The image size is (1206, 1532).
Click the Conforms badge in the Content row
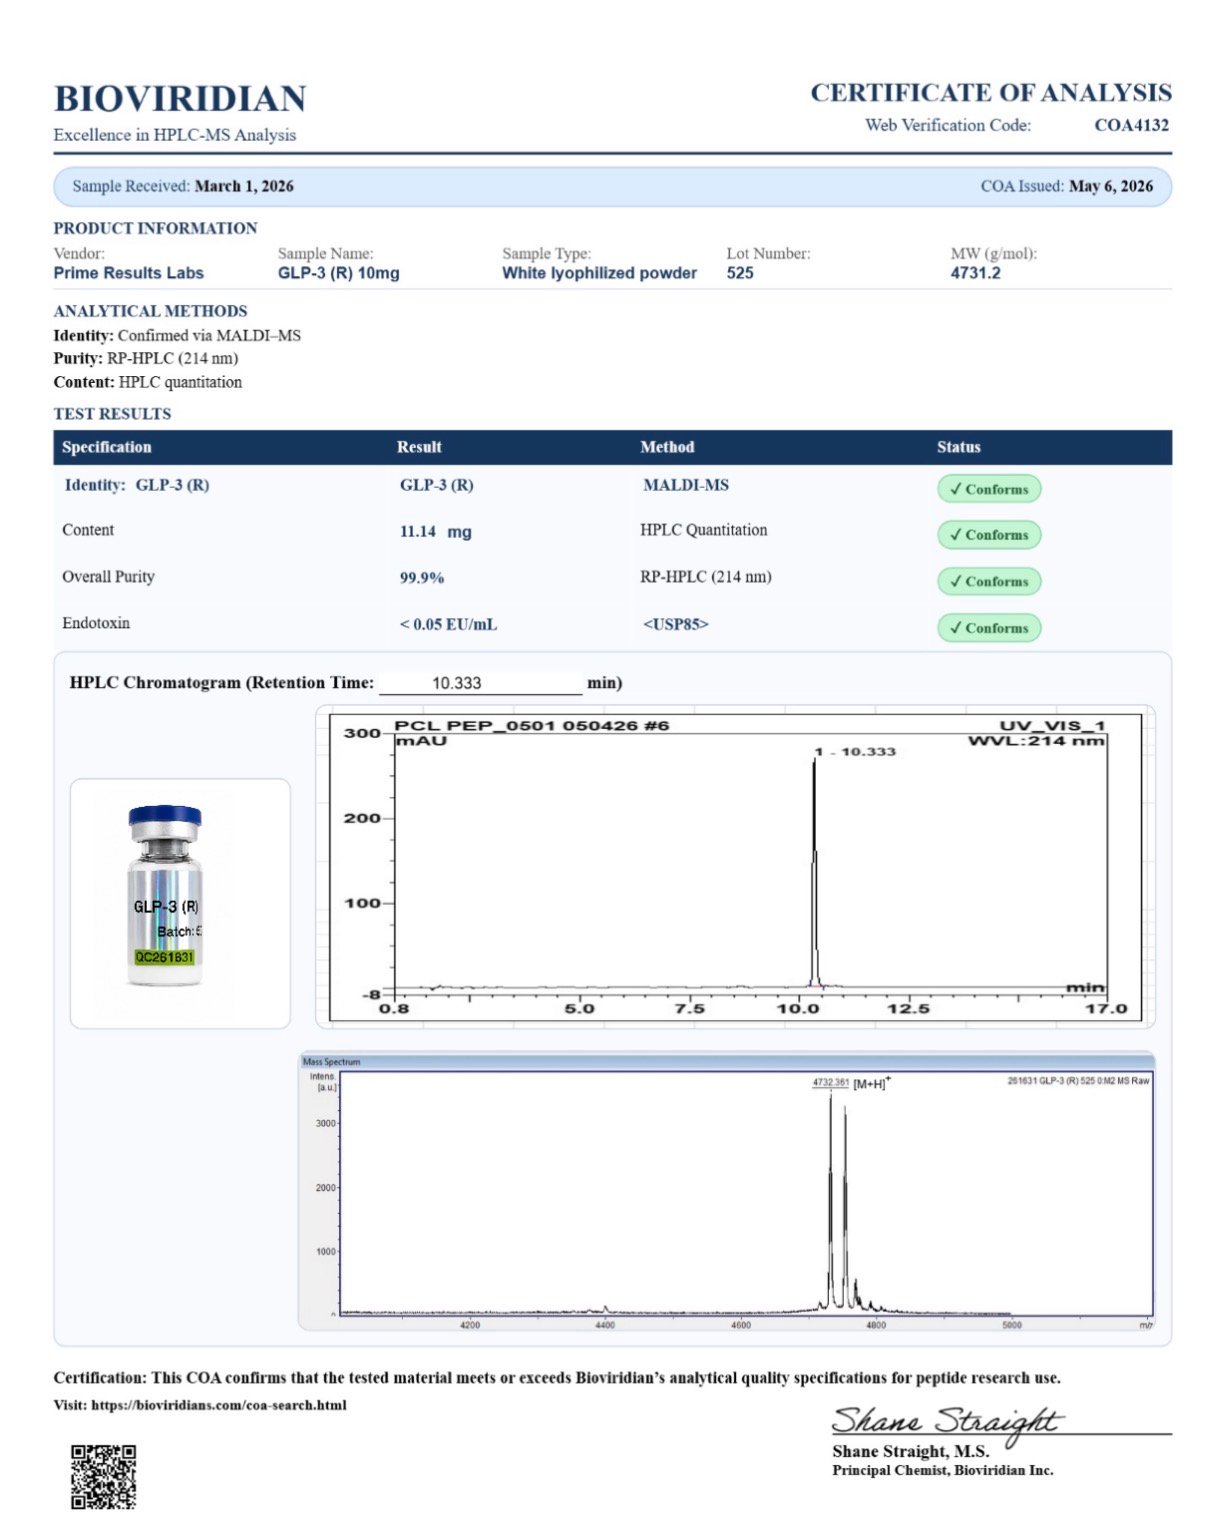coord(989,535)
